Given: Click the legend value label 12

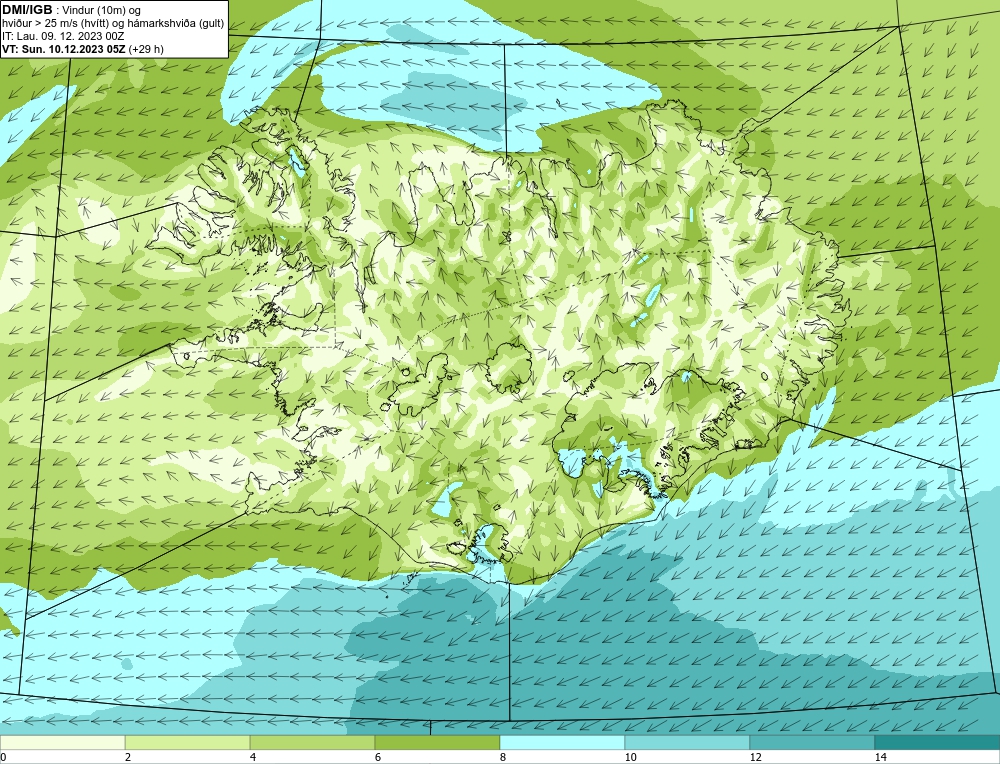Looking at the screenshot, I should click(x=756, y=757).
